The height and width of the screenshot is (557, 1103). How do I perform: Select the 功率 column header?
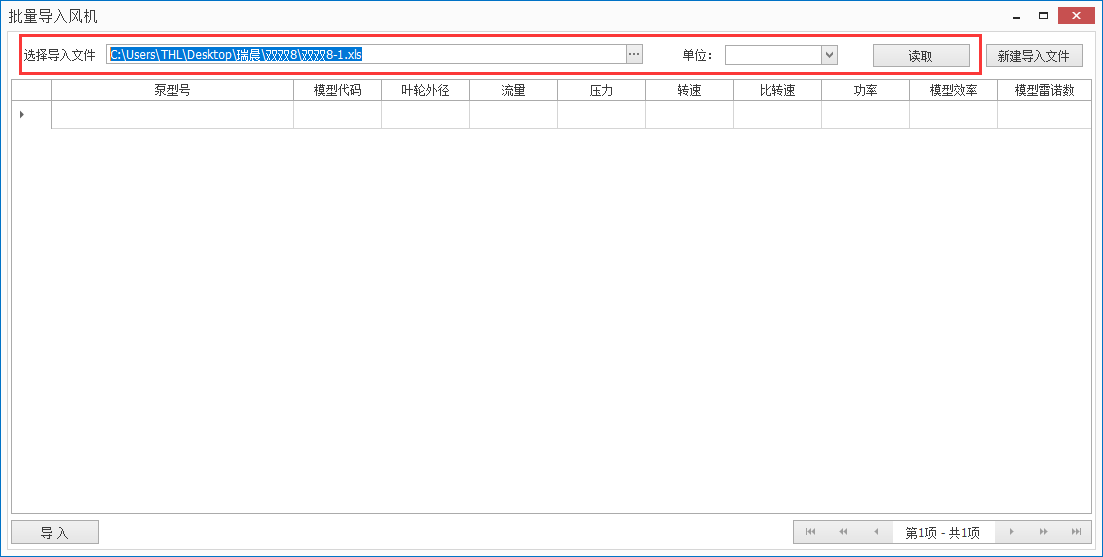[865, 90]
